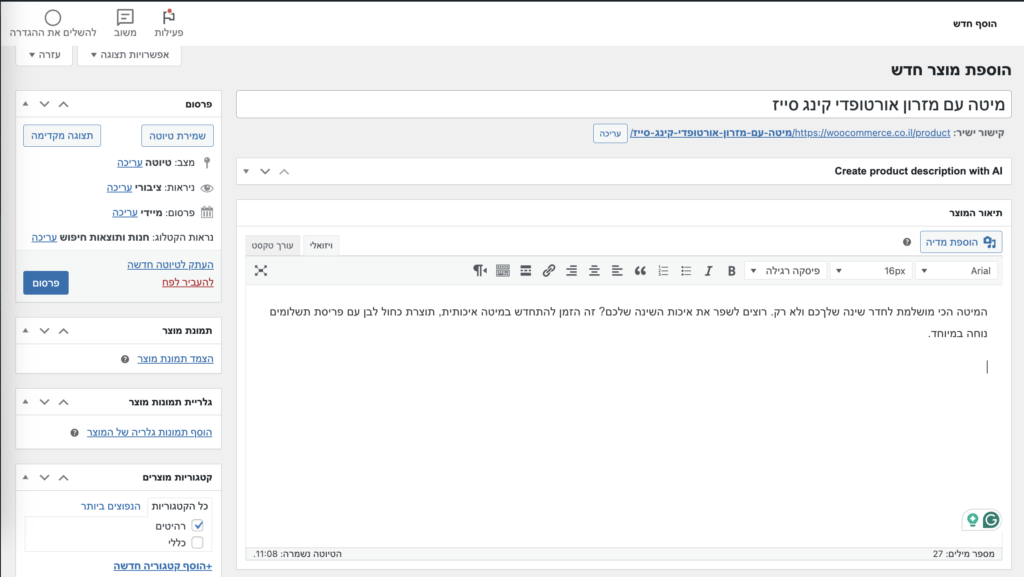Toggle Create product description with AI panel
The height and width of the screenshot is (577, 1024).
[x=246, y=171]
